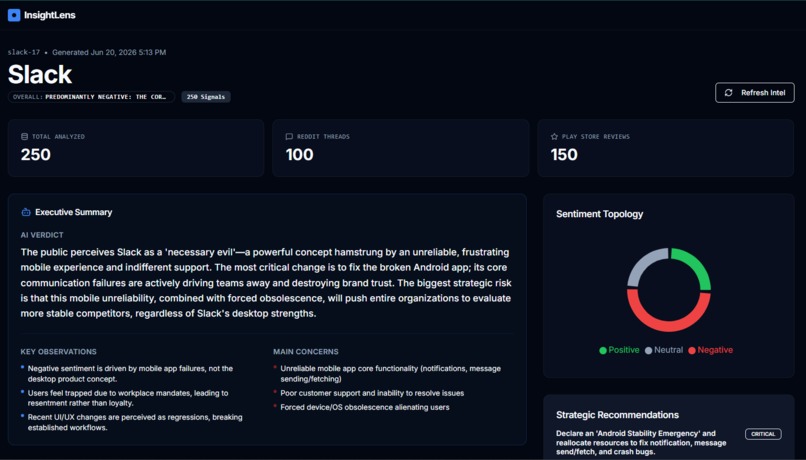Click the Total Analyzed value 250
Screen dimensions: 806x460
36,155
